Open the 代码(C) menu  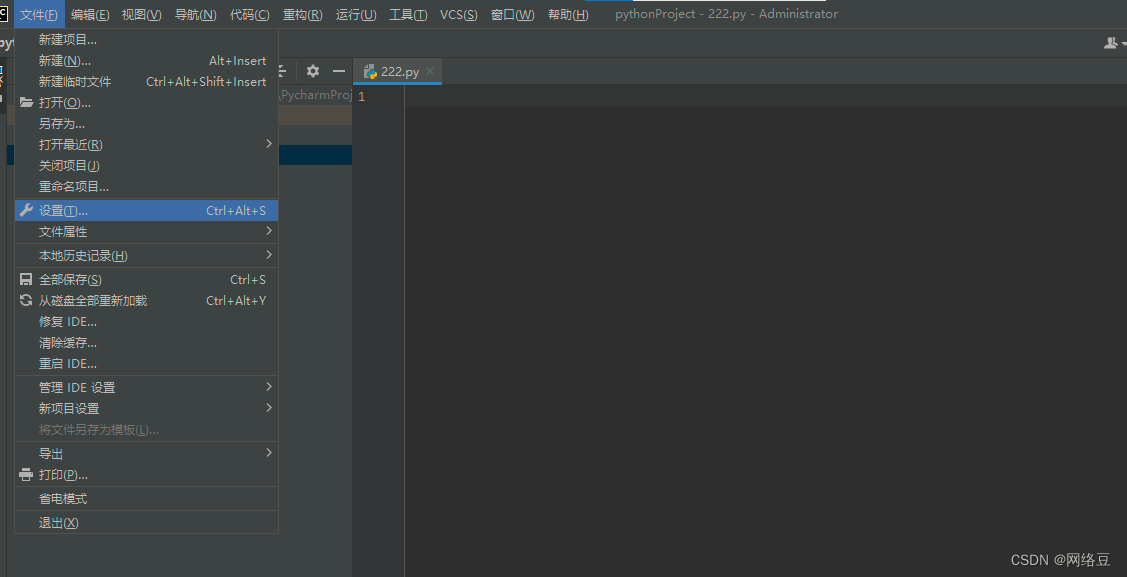[x=249, y=14]
